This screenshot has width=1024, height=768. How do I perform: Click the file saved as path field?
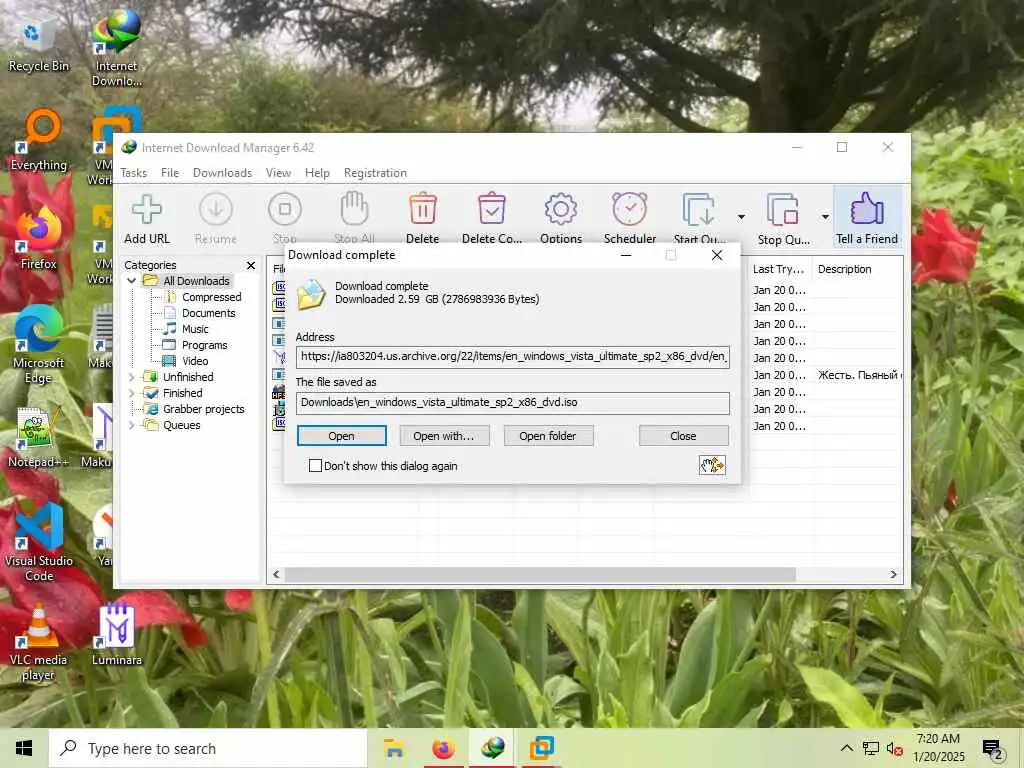coord(513,402)
